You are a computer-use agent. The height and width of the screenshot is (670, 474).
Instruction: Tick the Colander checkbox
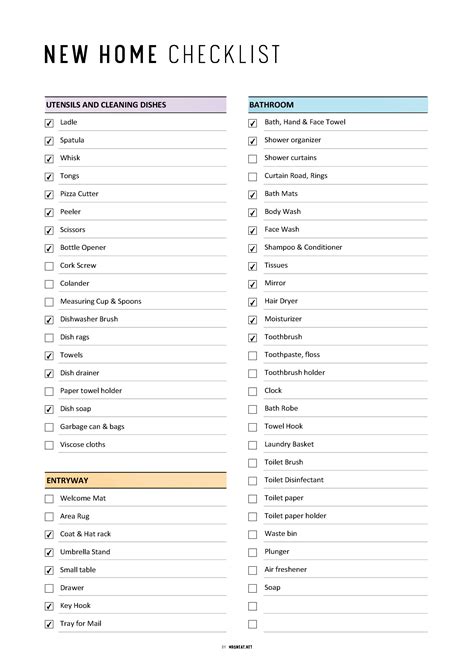49,284
